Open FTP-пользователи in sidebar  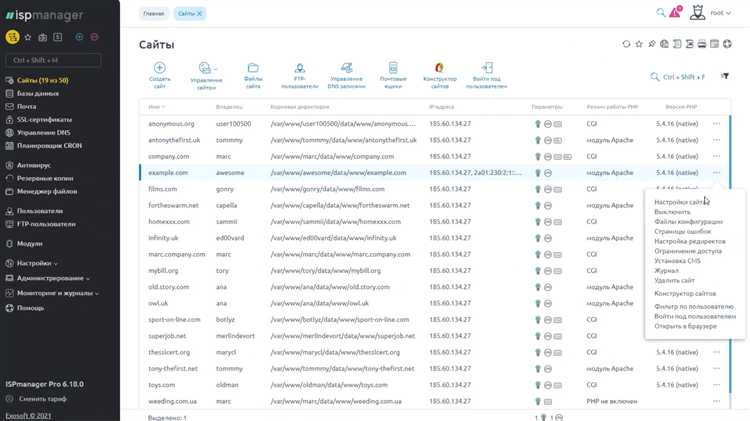pyautogui.click(x=46, y=224)
